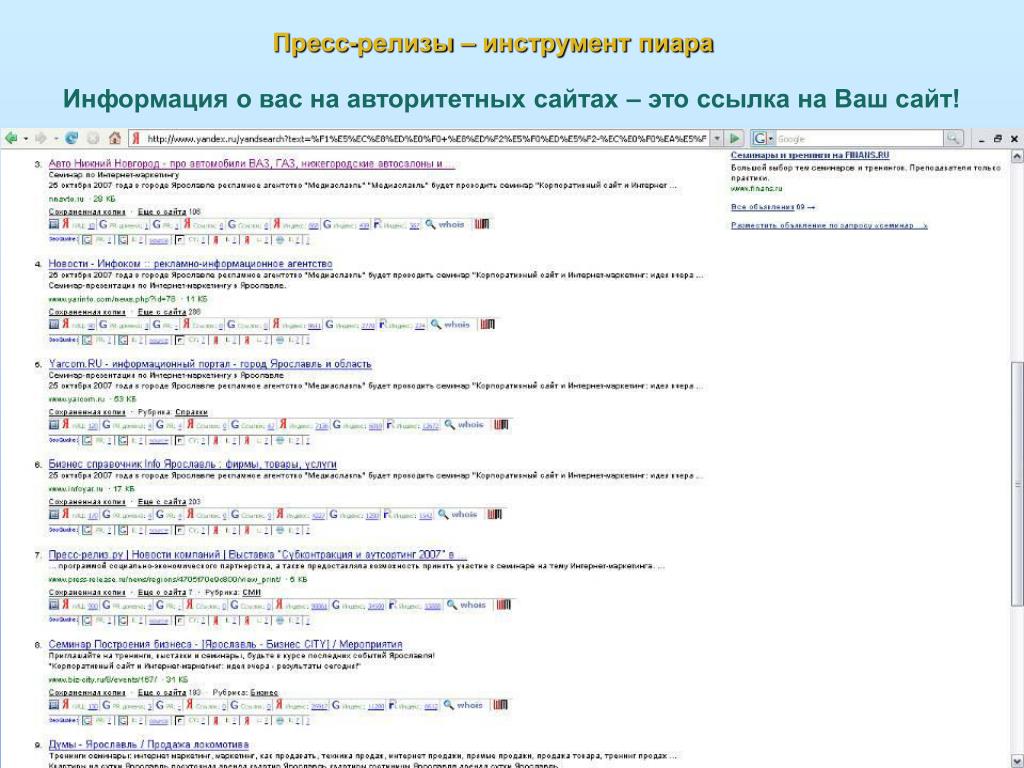Click barcode icon under Новости - Инфоком result
Screen dimensions: 1024x768
487,324
